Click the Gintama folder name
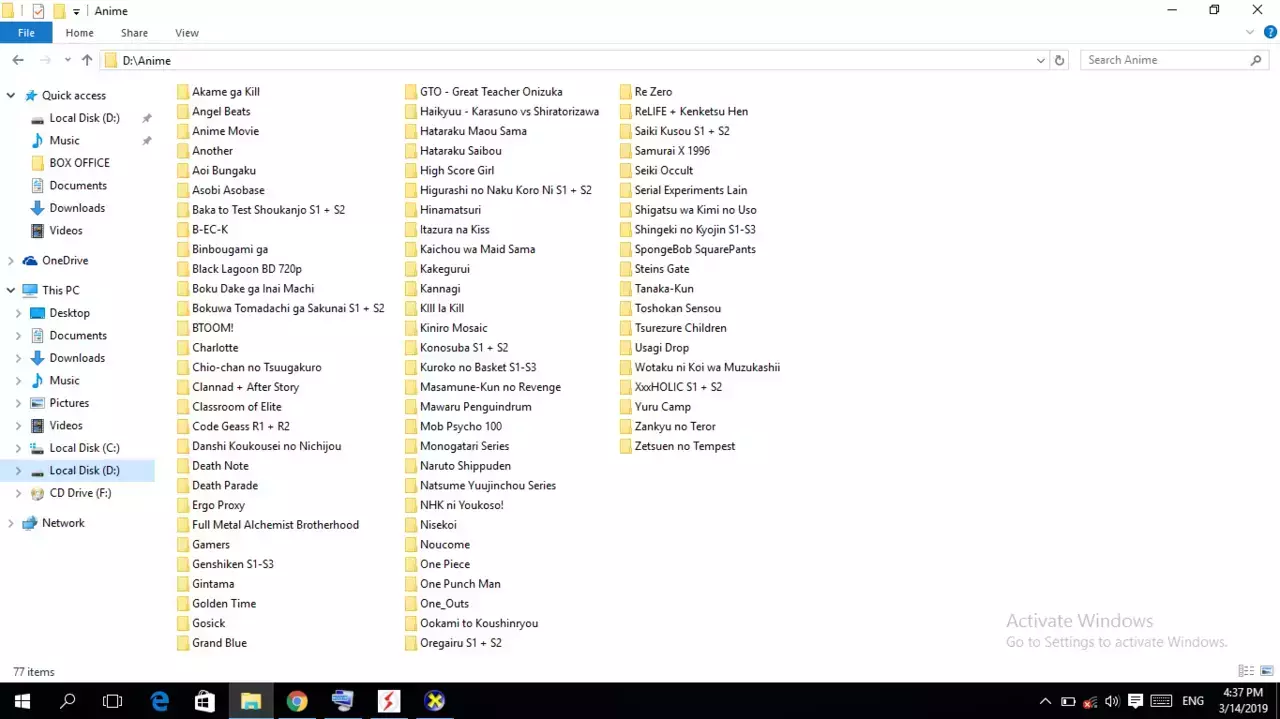 pyautogui.click(x=213, y=584)
